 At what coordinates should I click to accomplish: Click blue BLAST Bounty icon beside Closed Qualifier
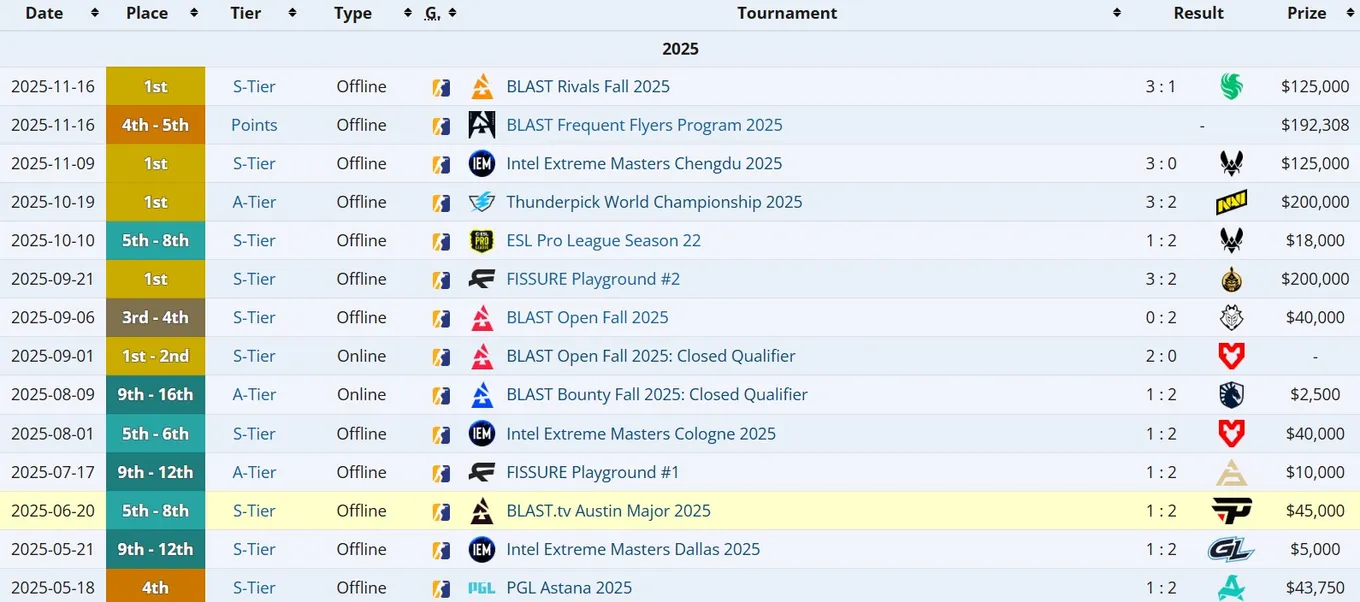pos(482,394)
